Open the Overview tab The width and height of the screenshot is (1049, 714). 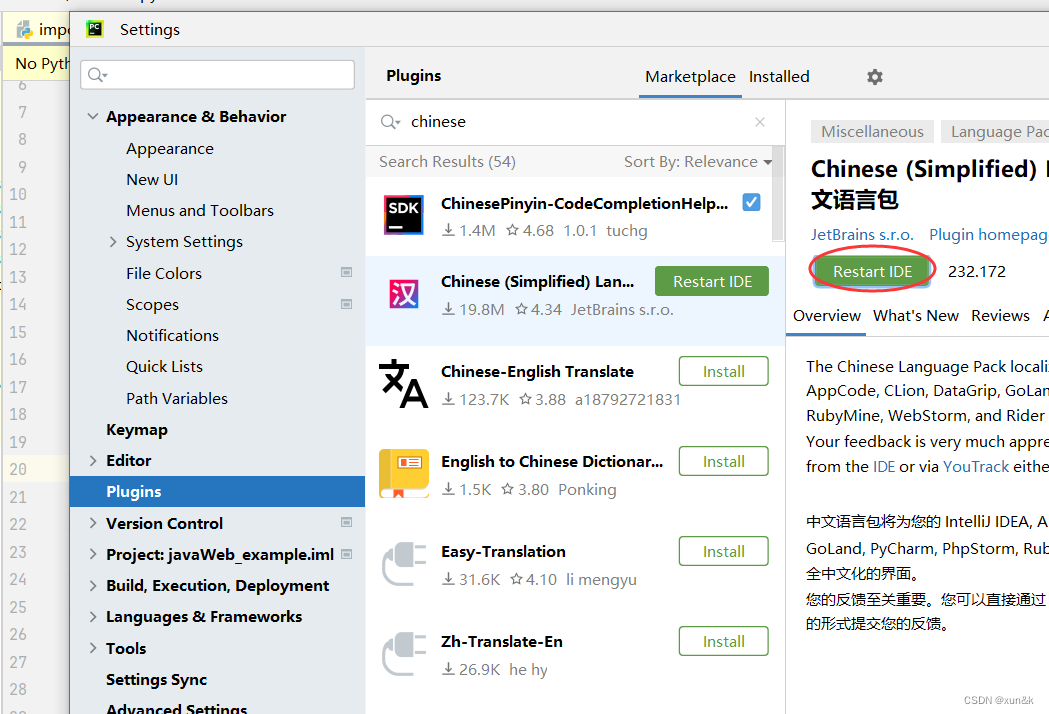(x=826, y=316)
